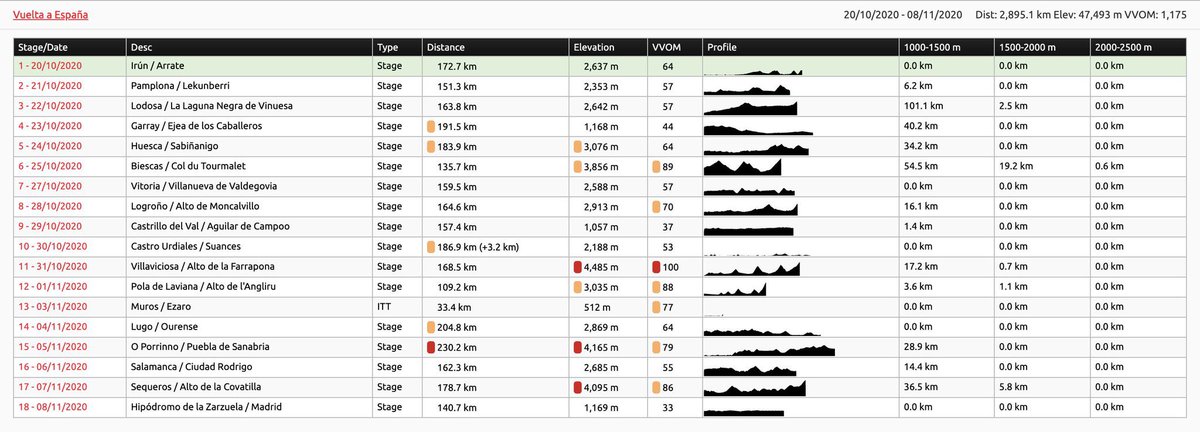Open stage 18 - 08/11/2020 link
Screen dimensions: 1200x432
(x=52, y=408)
